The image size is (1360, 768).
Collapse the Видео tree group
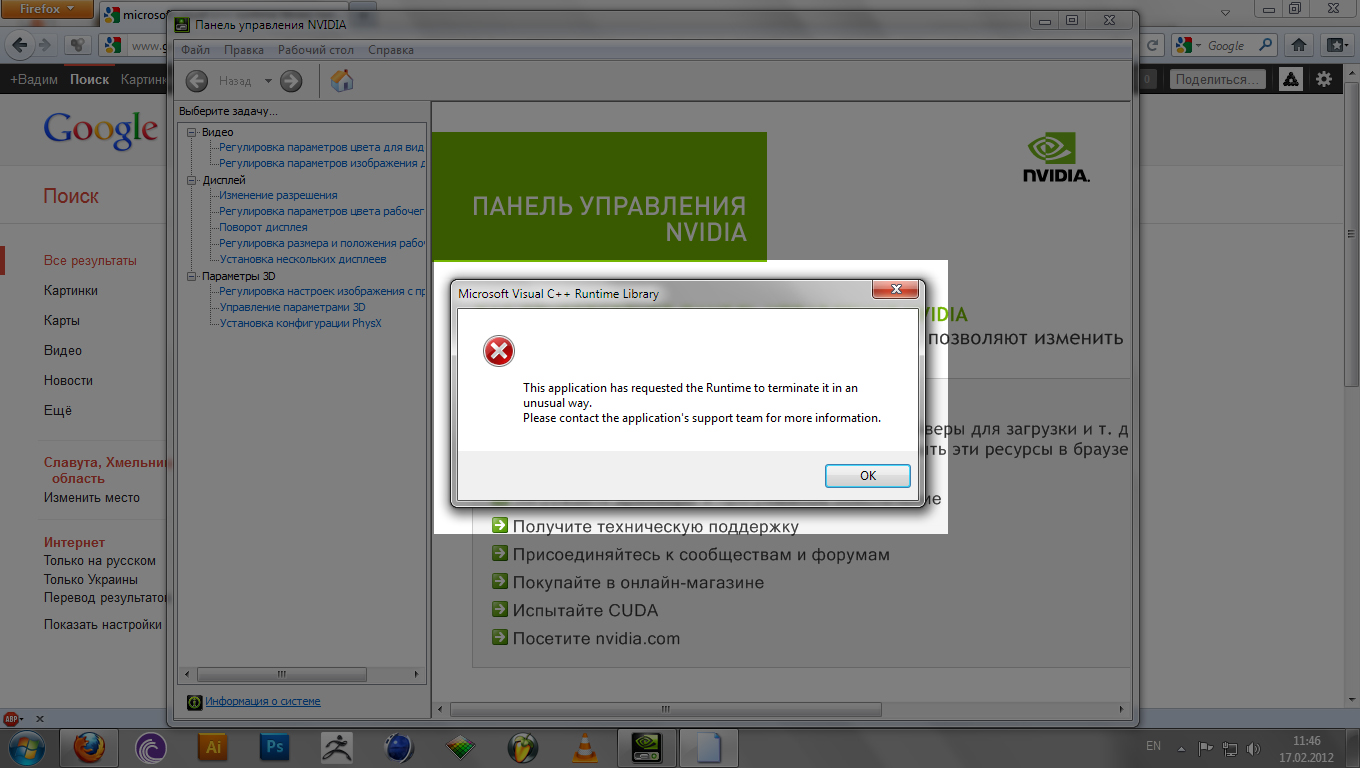pos(193,132)
